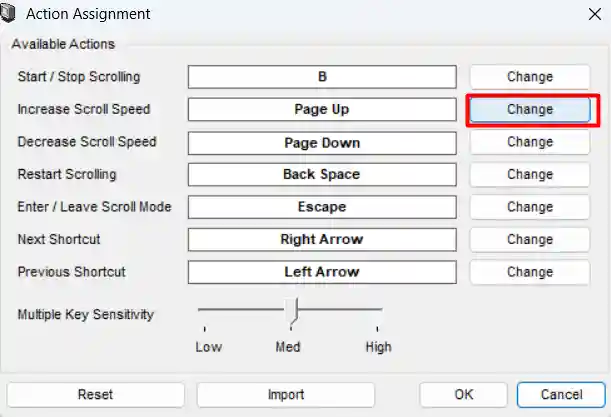
Task: Select the Back Space key field
Action: (322, 174)
